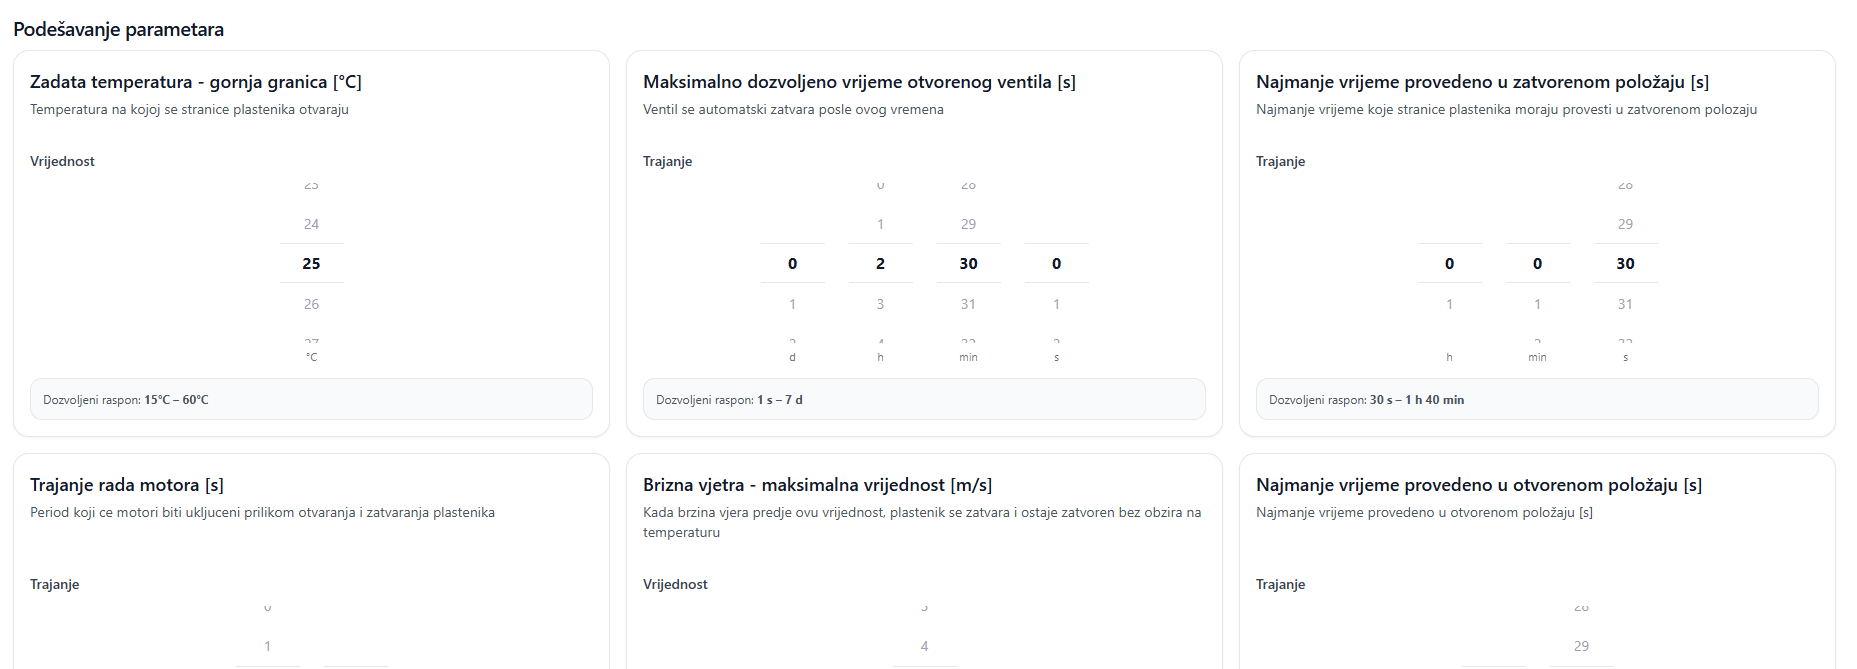Image resolution: width=1857 pixels, height=669 pixels.
Task: Click the selected 25 temperature value
Action: point(311,264)
